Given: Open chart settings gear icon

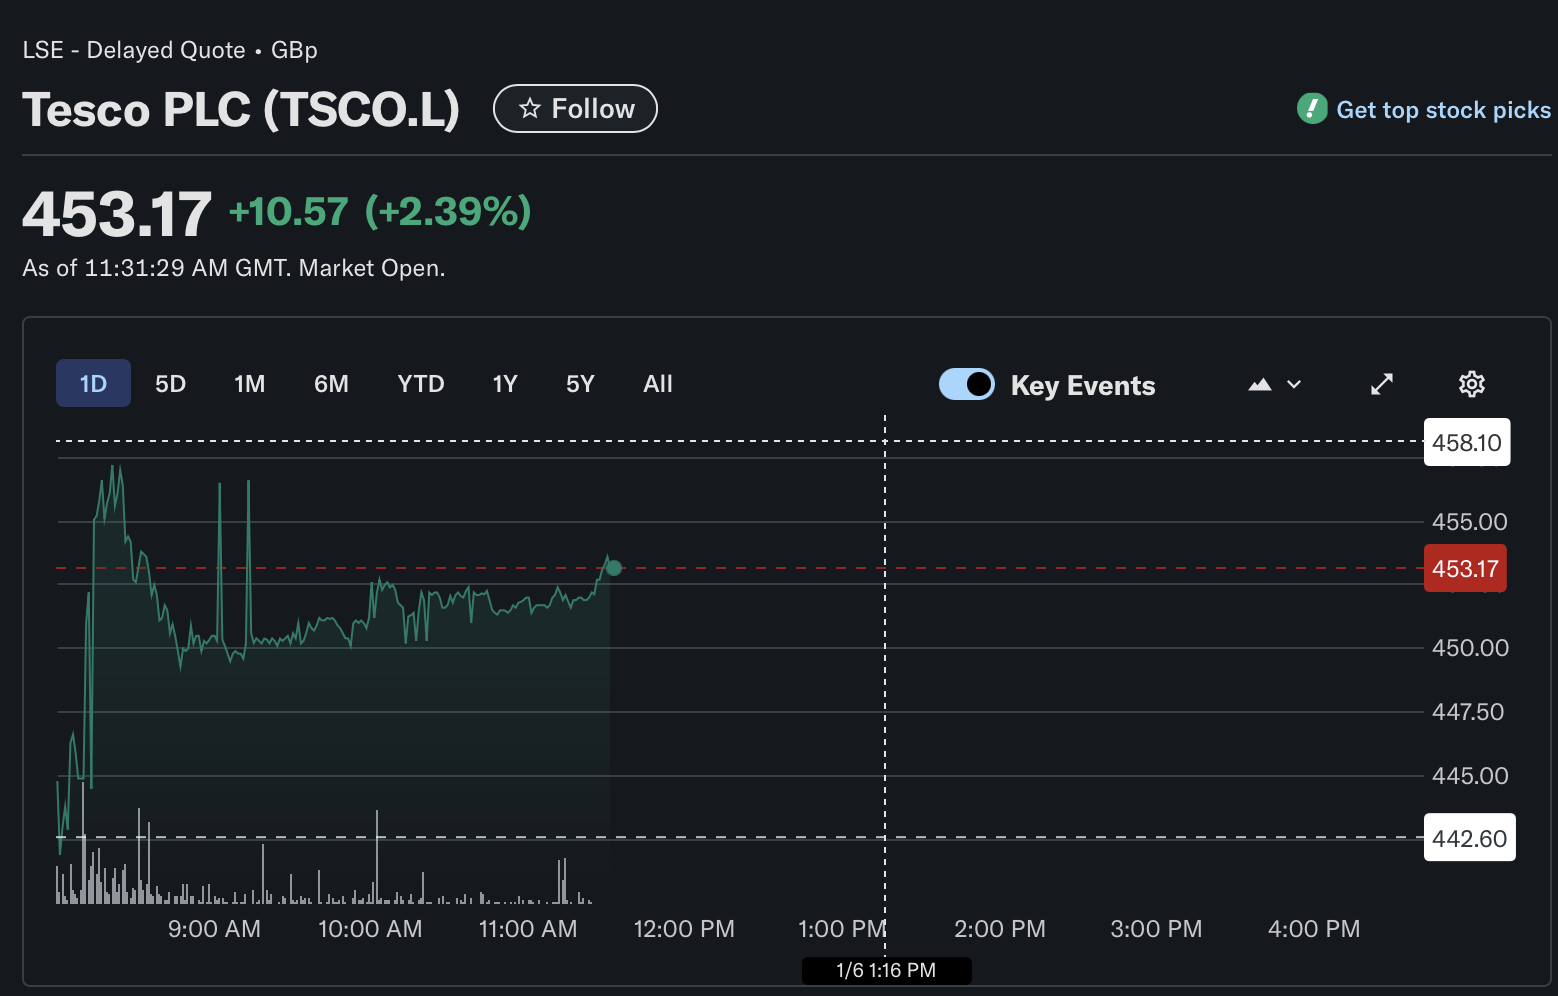Looking at the screenshot, I should click(1471, 384).
